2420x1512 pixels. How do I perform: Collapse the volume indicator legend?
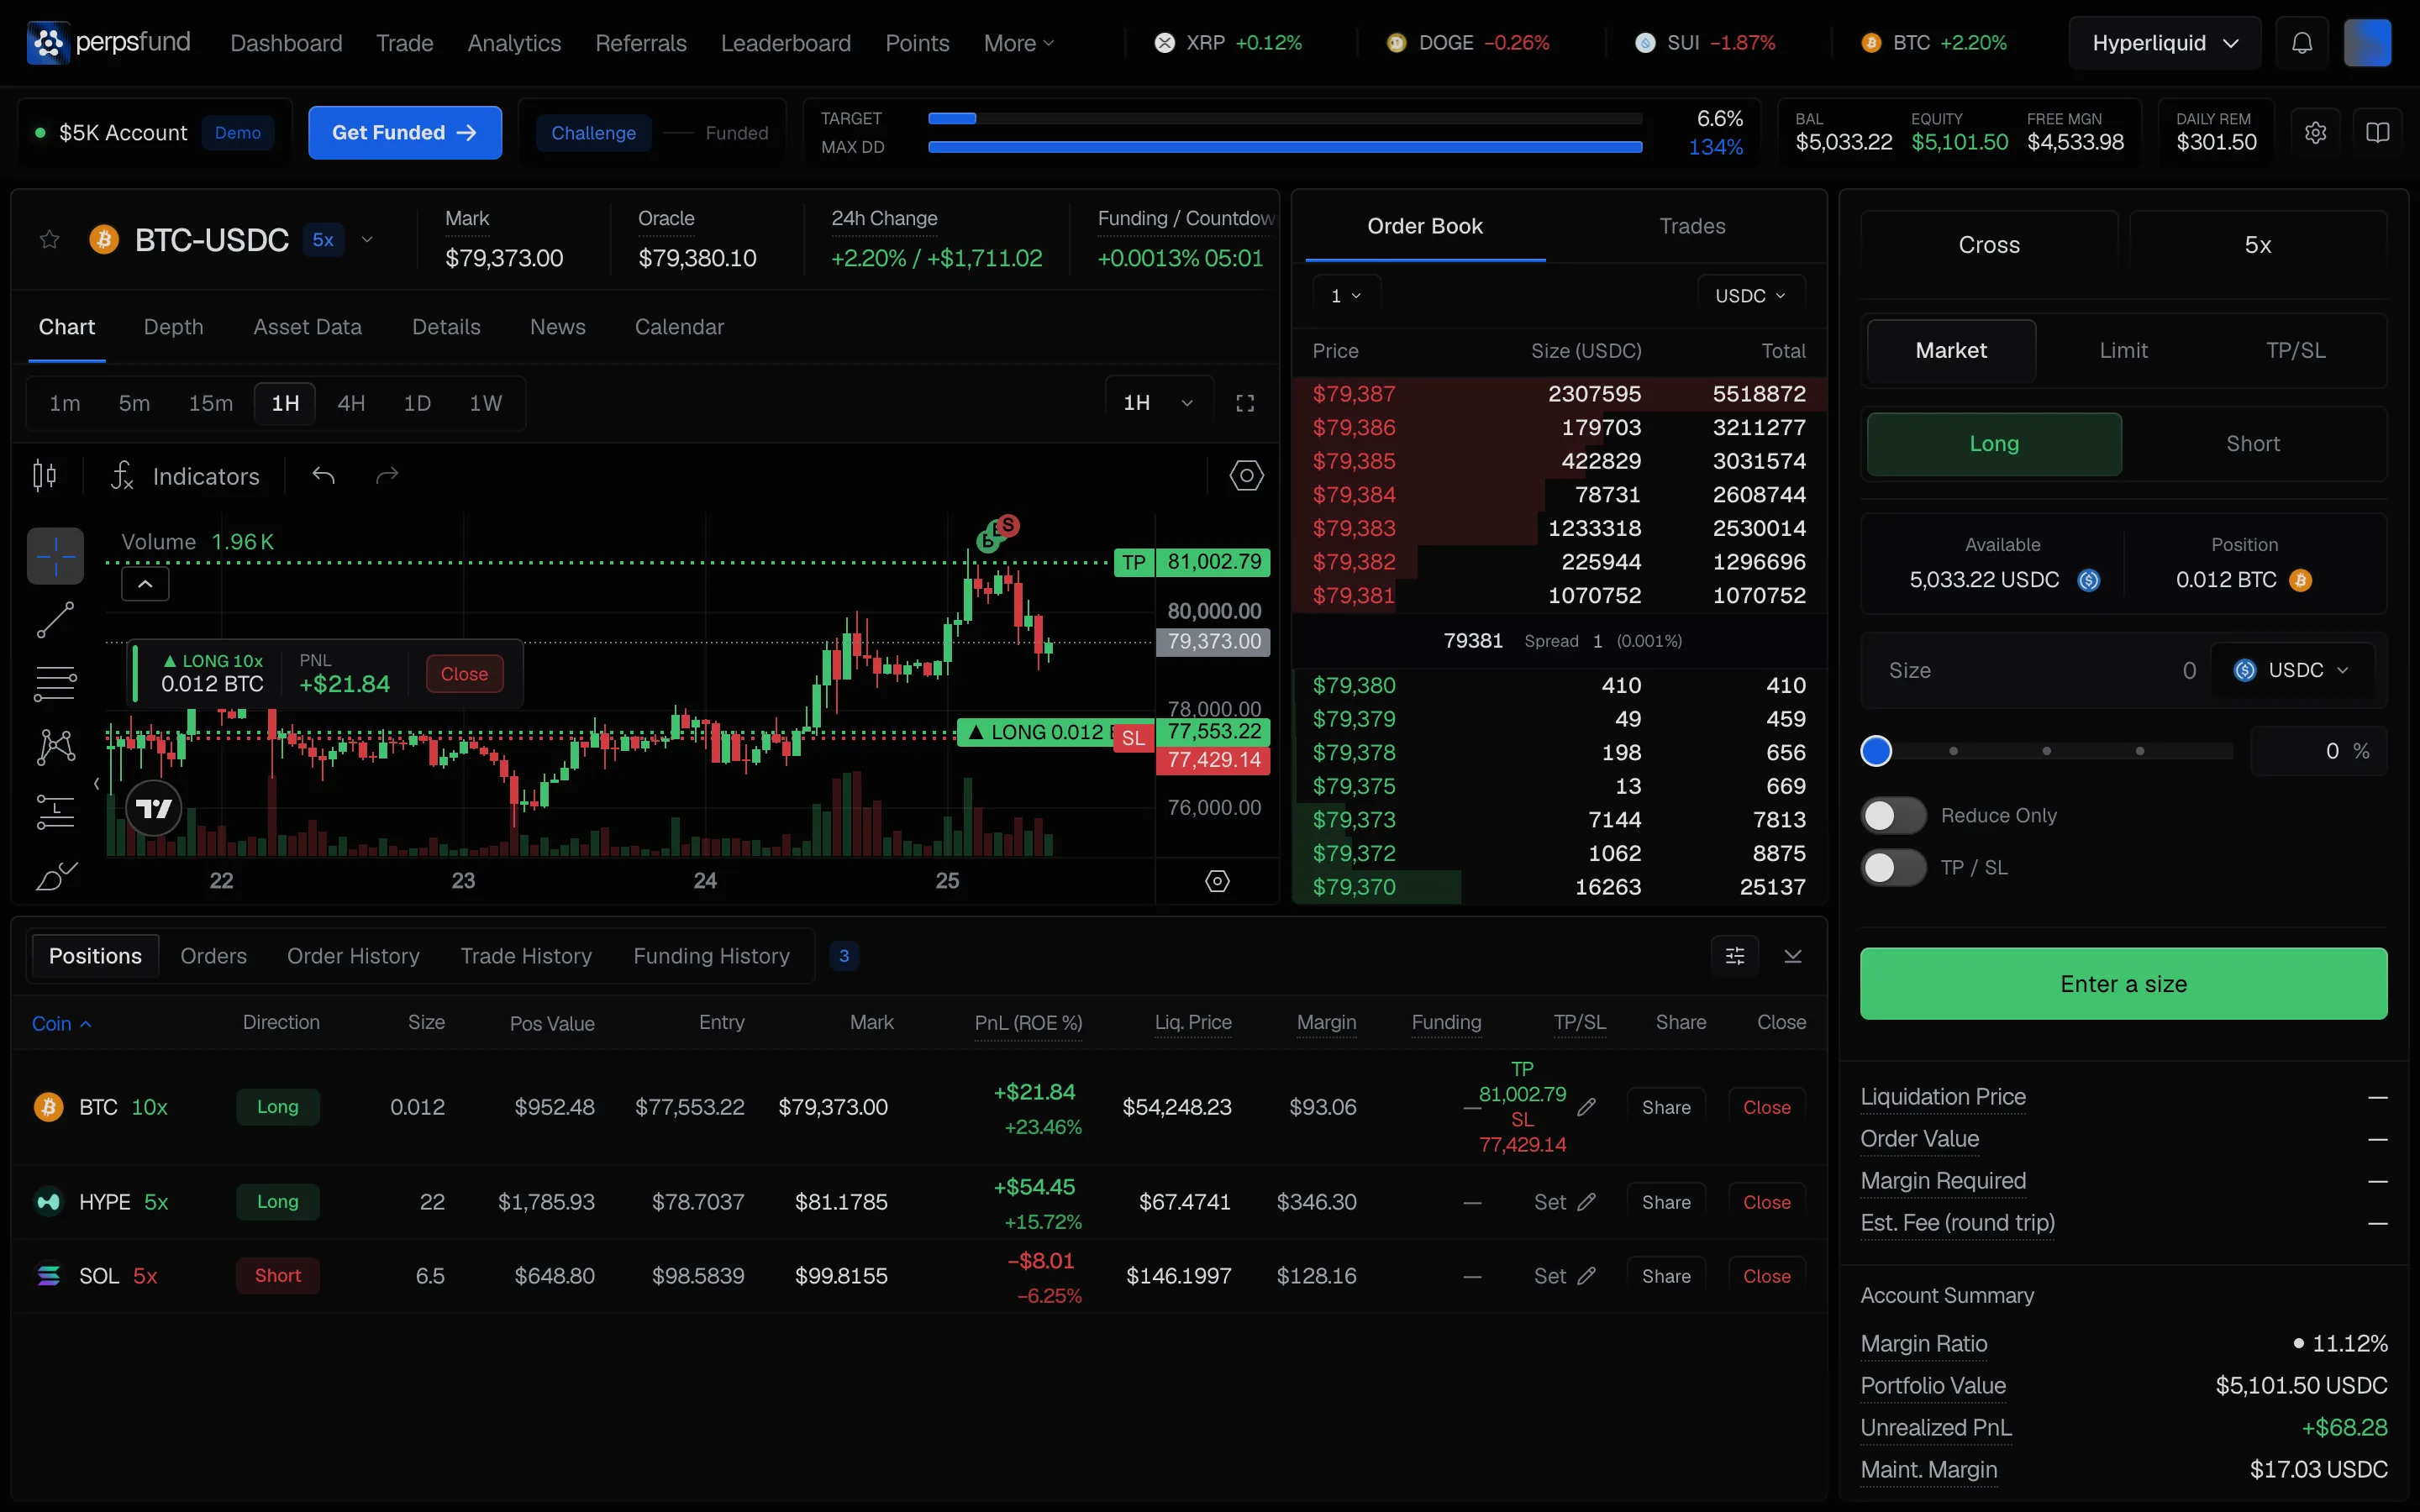[145, 584]
